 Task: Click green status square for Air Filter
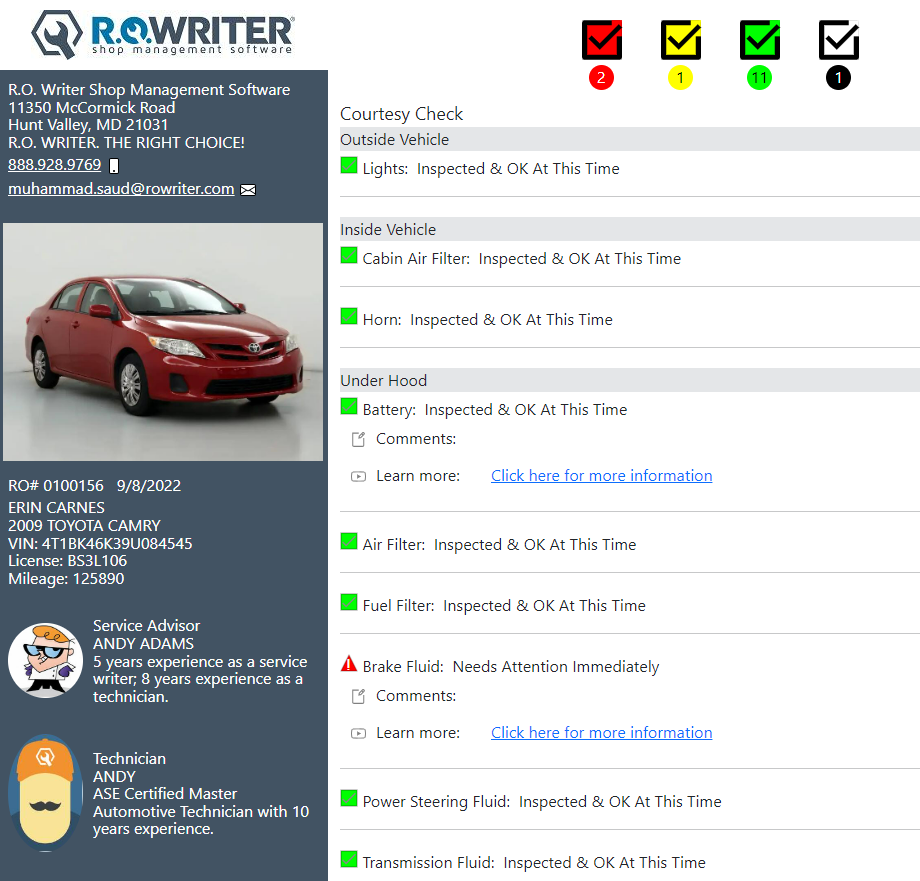click(349, 541)
